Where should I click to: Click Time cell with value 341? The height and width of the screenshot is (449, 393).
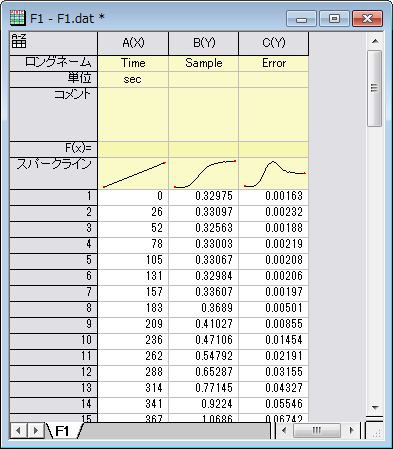133,405
